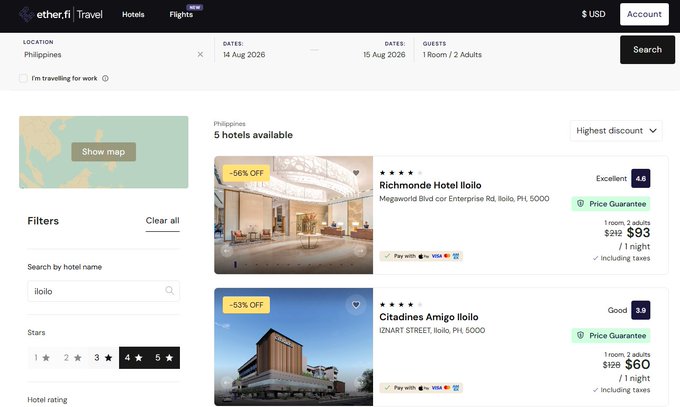Open the ether.fi Travel logo home
The image size is (680, 407).
[x=61, y=14]
